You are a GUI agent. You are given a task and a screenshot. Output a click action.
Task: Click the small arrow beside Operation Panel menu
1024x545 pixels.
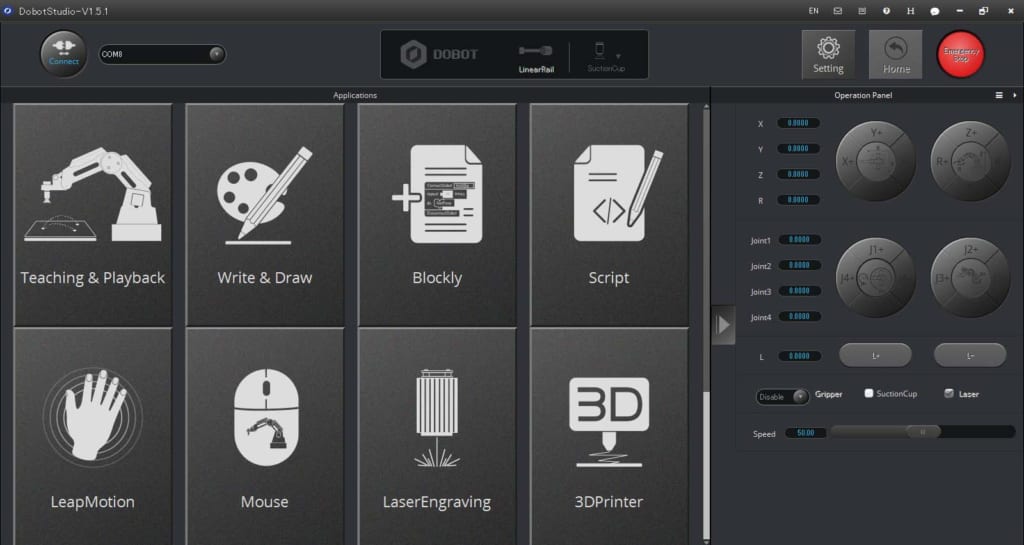tap(1014, 95)
